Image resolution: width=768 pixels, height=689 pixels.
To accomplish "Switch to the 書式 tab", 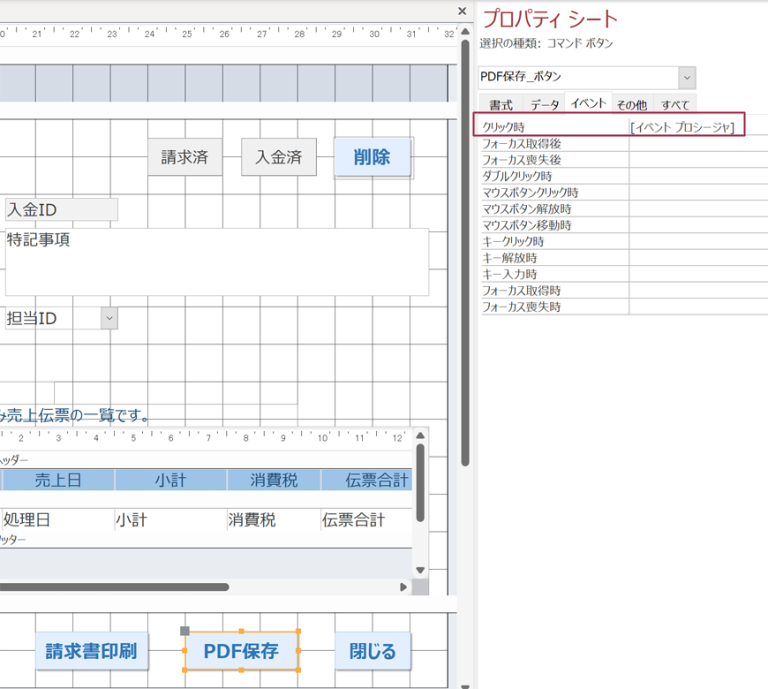I will [x=501, y=105].
